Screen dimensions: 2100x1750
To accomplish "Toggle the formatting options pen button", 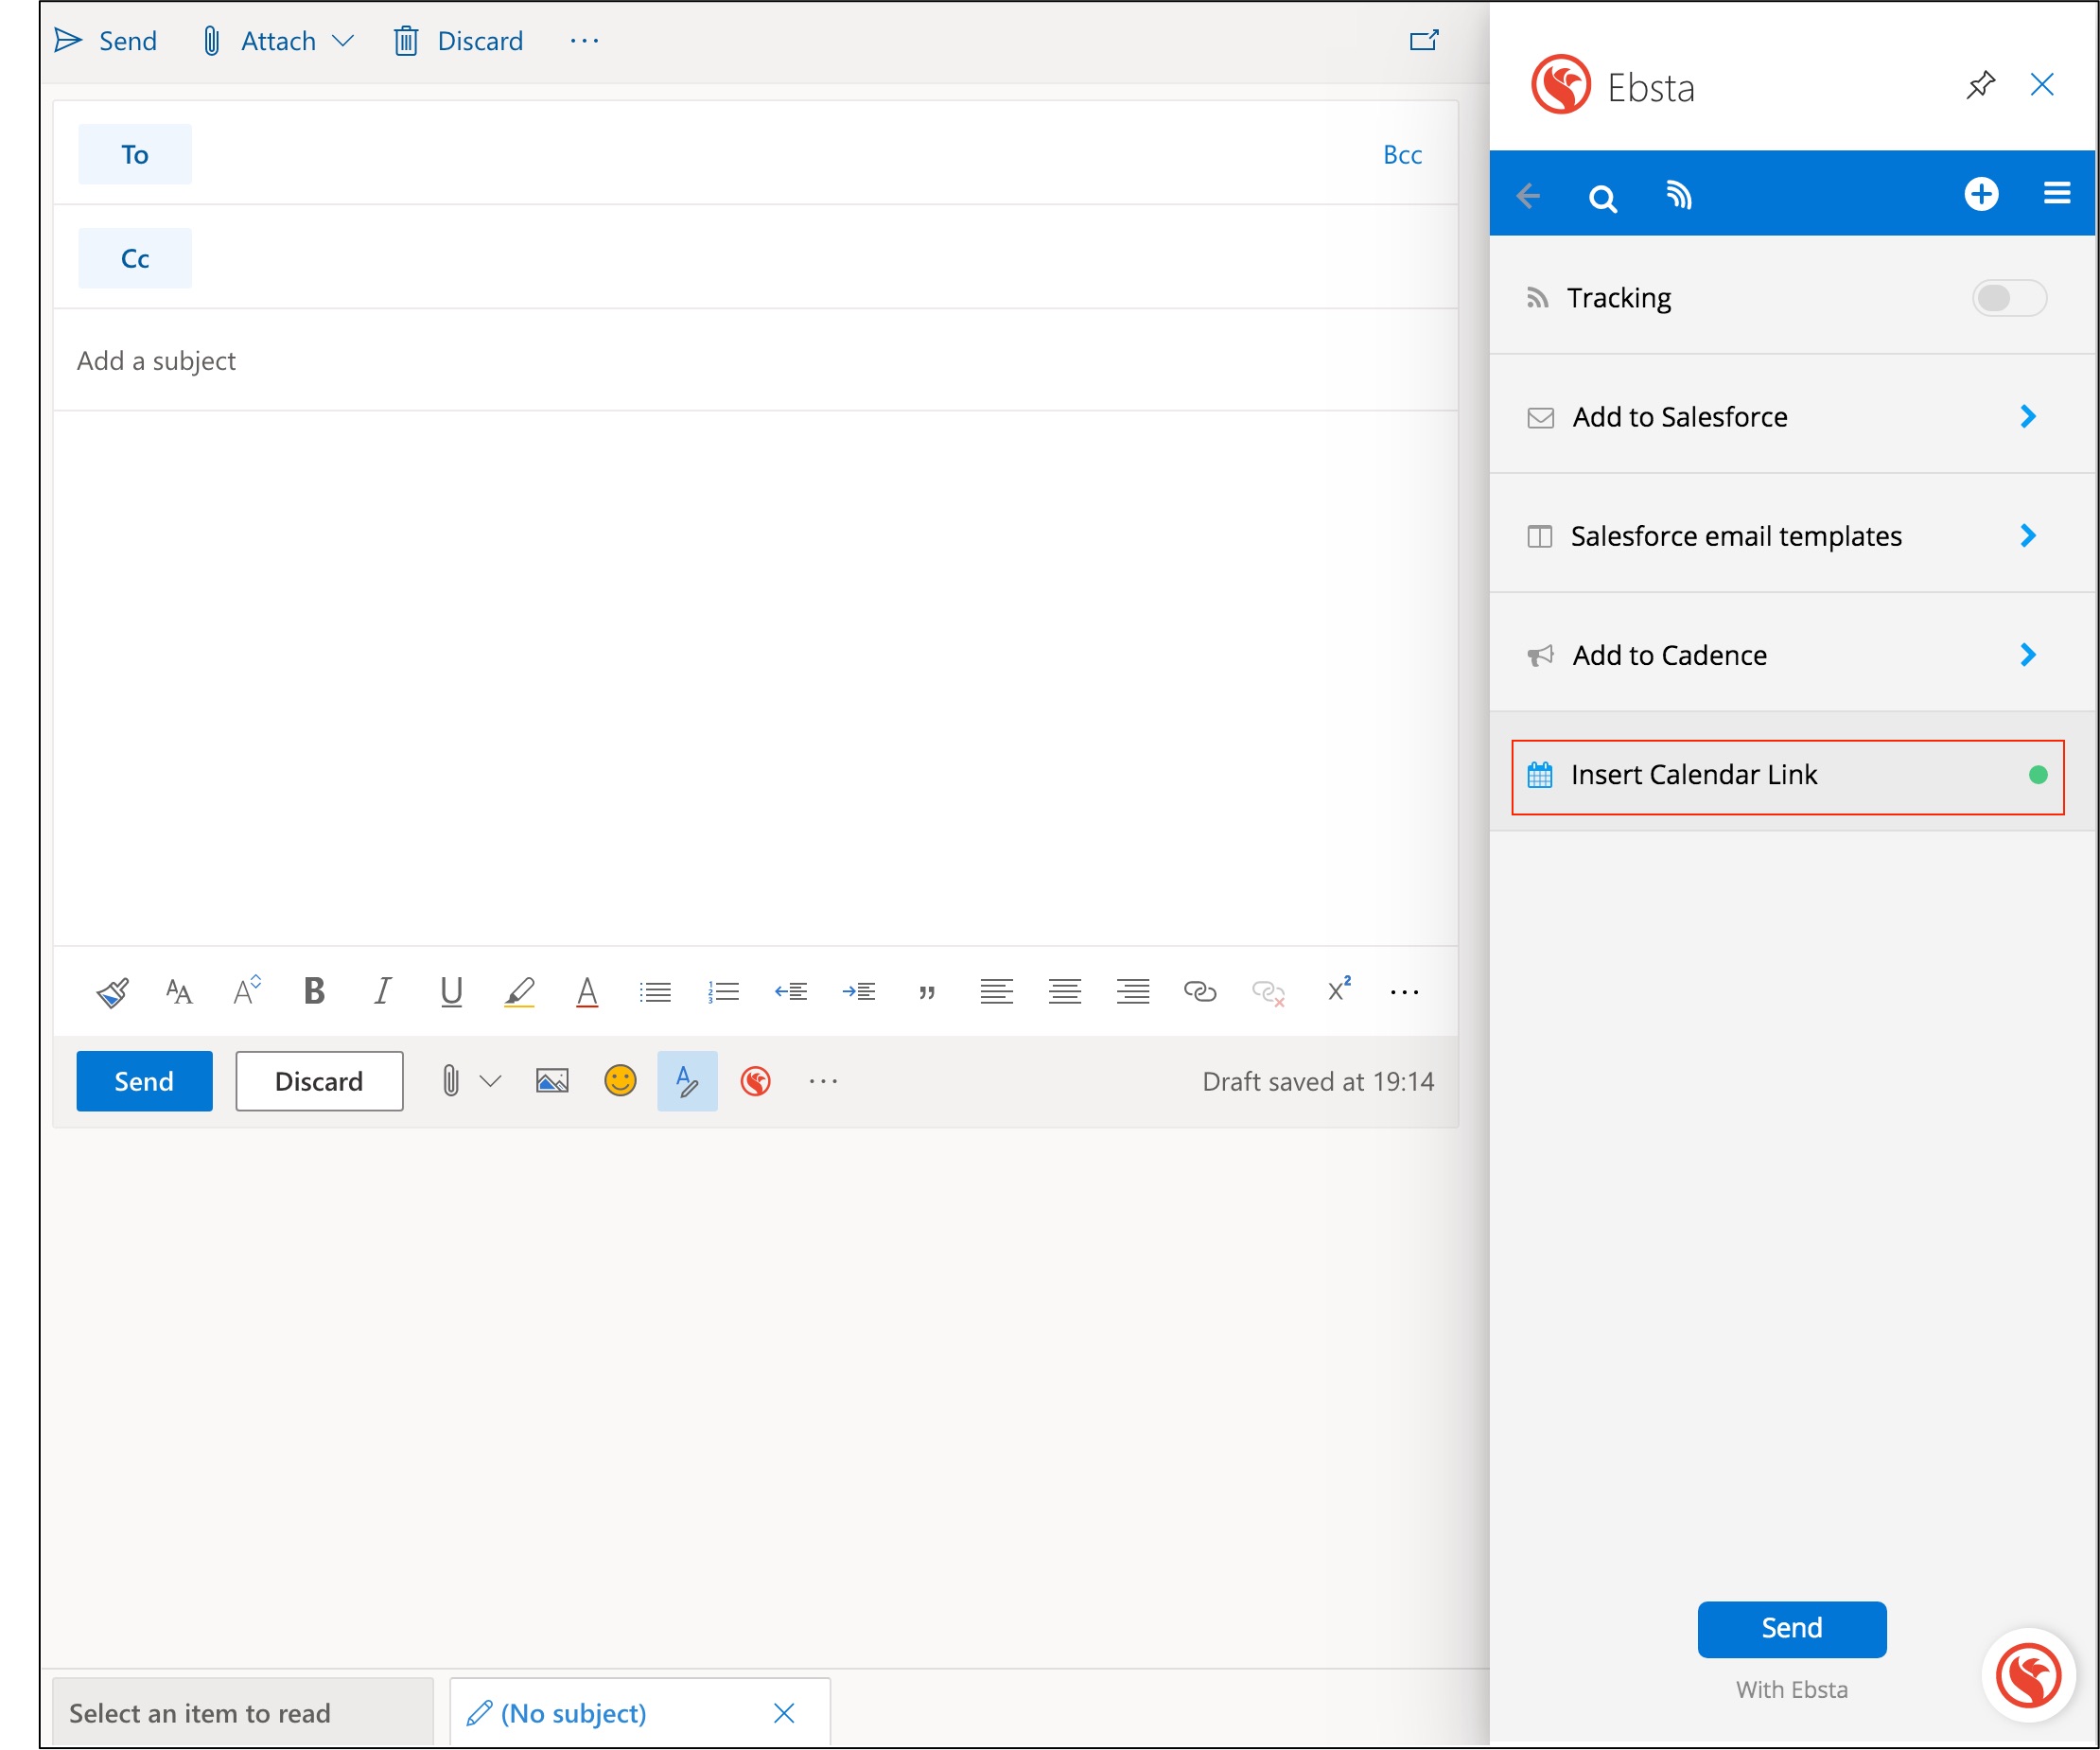I will click(x=687, y=1081).
